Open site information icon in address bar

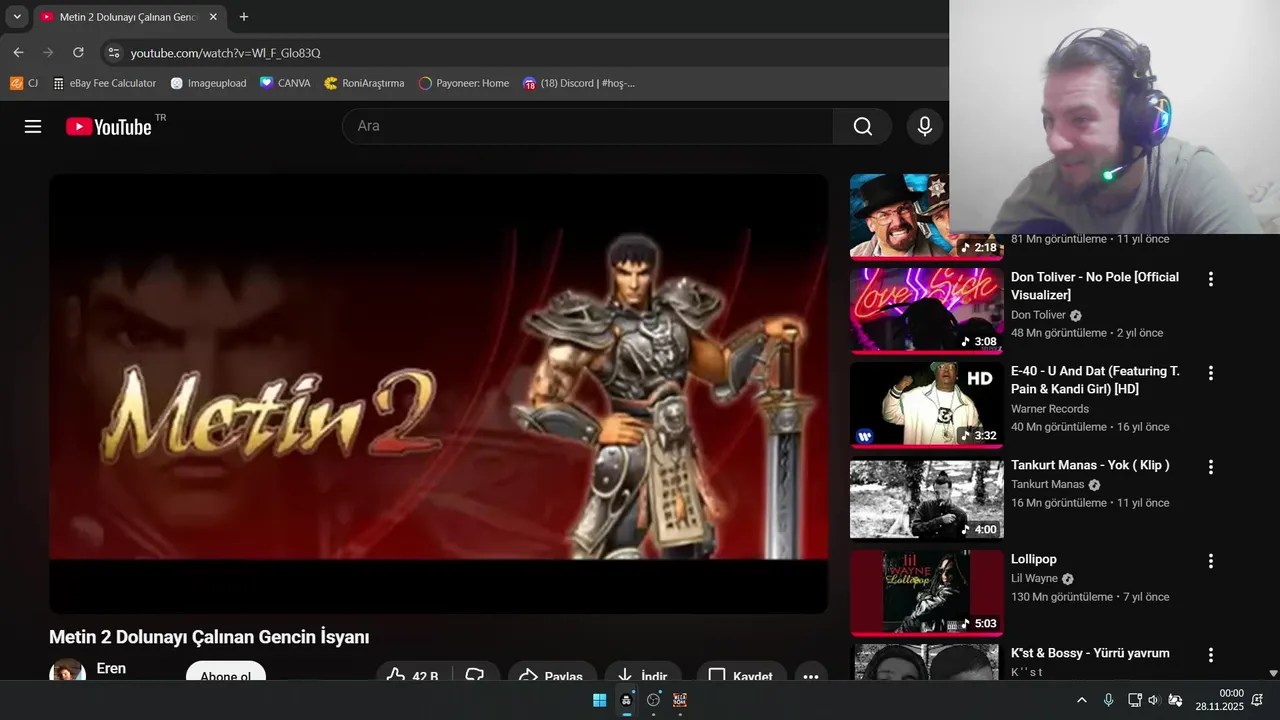(x=114, y=52)
